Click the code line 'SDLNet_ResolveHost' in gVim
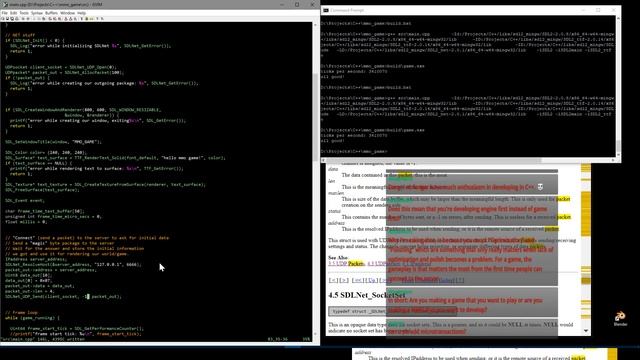640x360 pixels. click(73, 264)
